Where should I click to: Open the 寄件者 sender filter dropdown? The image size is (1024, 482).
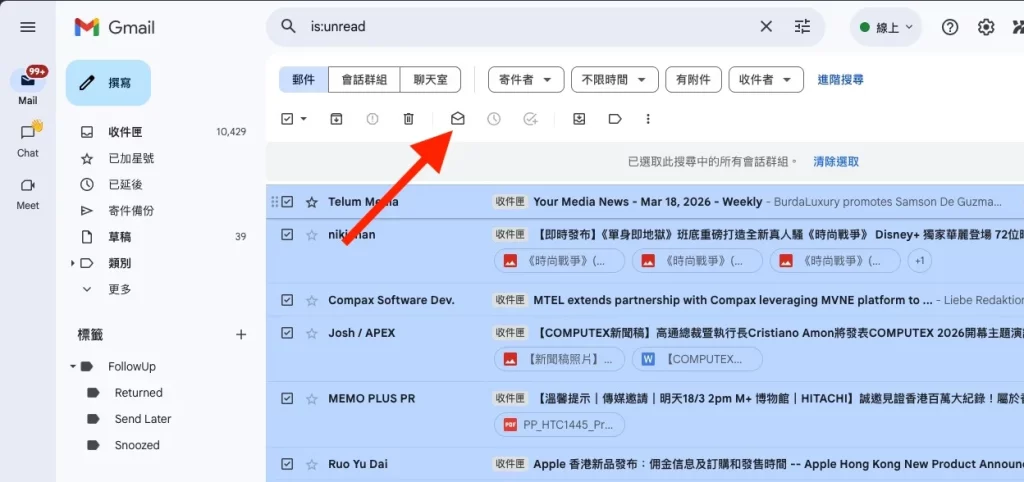click(524, 80)
